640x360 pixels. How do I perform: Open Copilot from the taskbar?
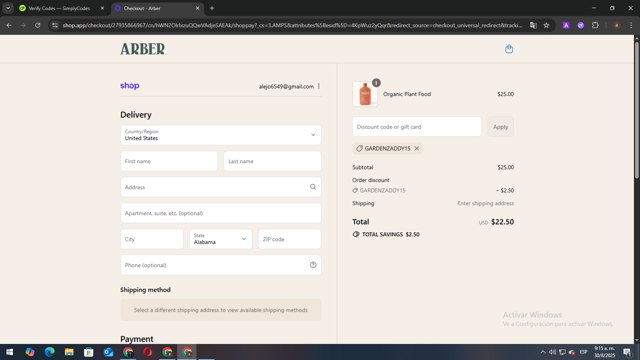pyautogui.click(x=29, y=352)
